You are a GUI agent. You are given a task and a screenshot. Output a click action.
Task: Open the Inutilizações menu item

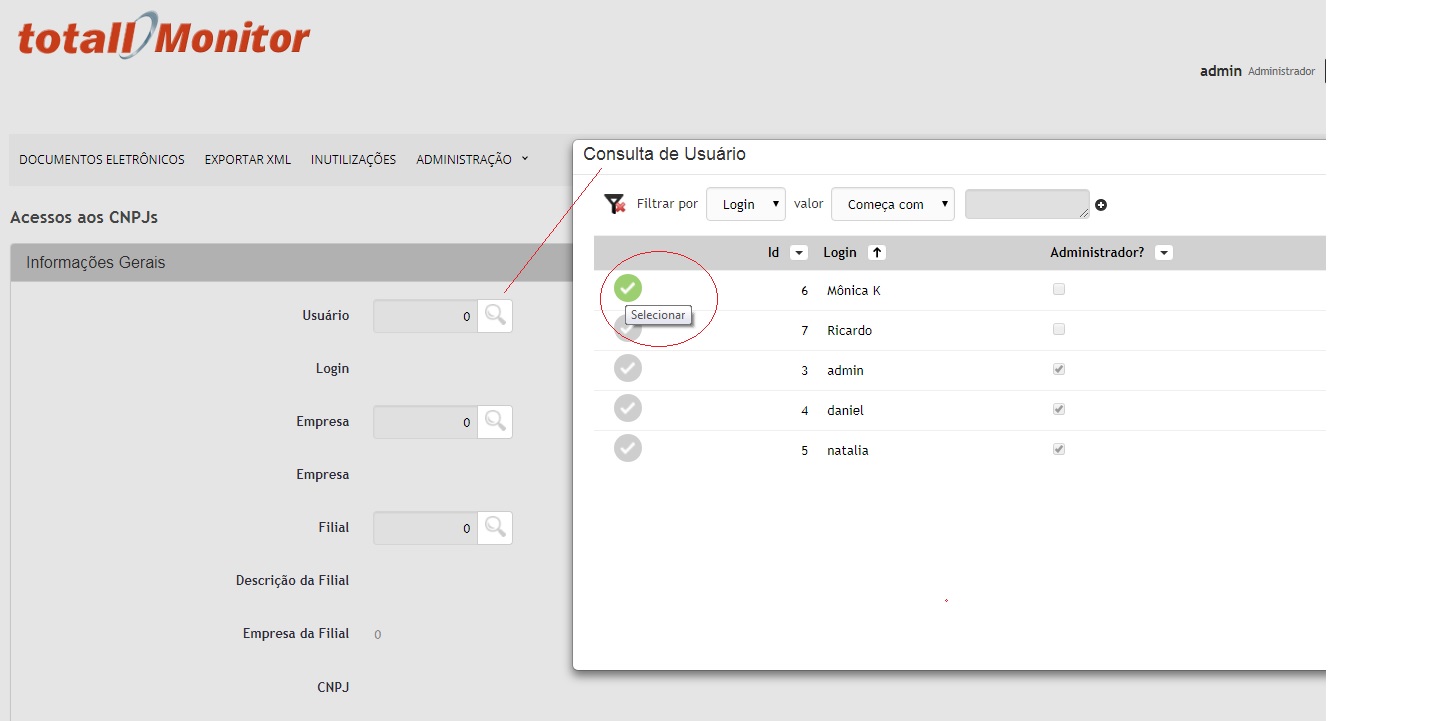pos(353,159)
